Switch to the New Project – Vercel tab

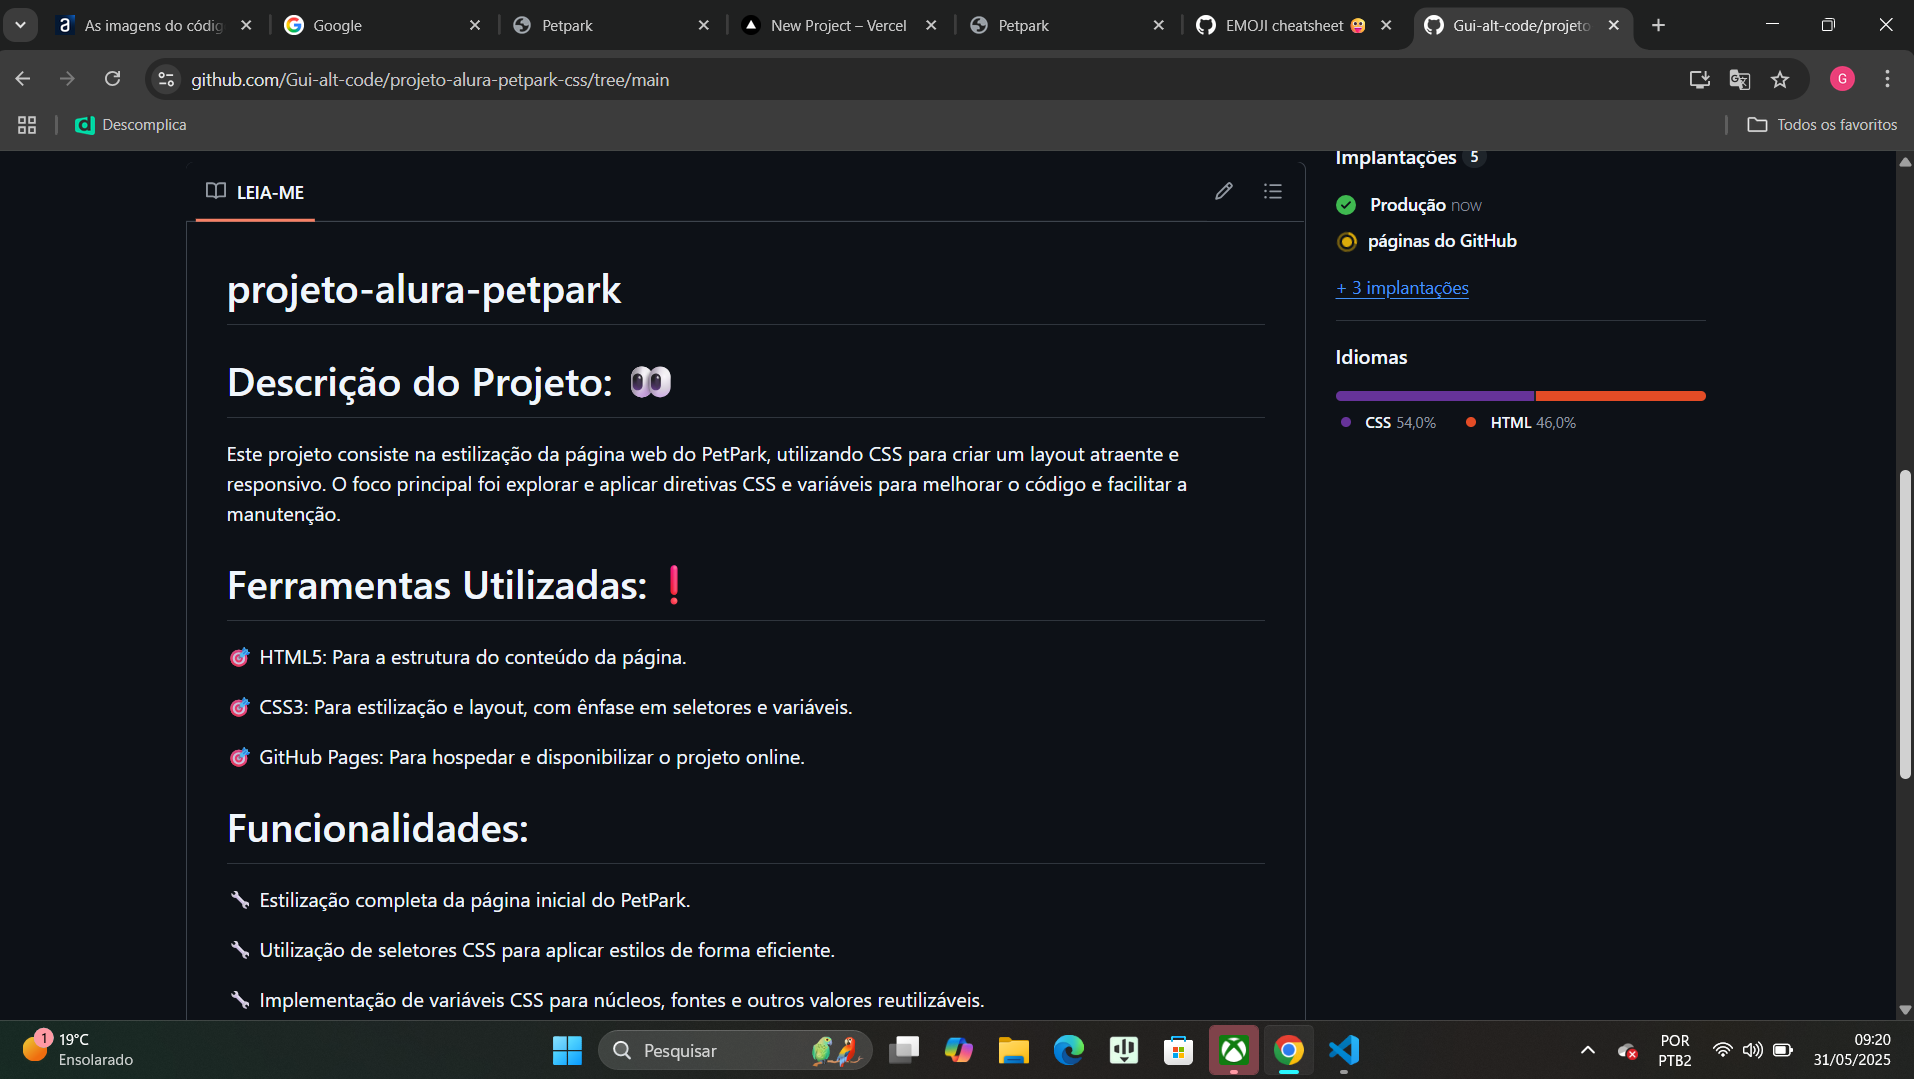click(x=838, y=25)
